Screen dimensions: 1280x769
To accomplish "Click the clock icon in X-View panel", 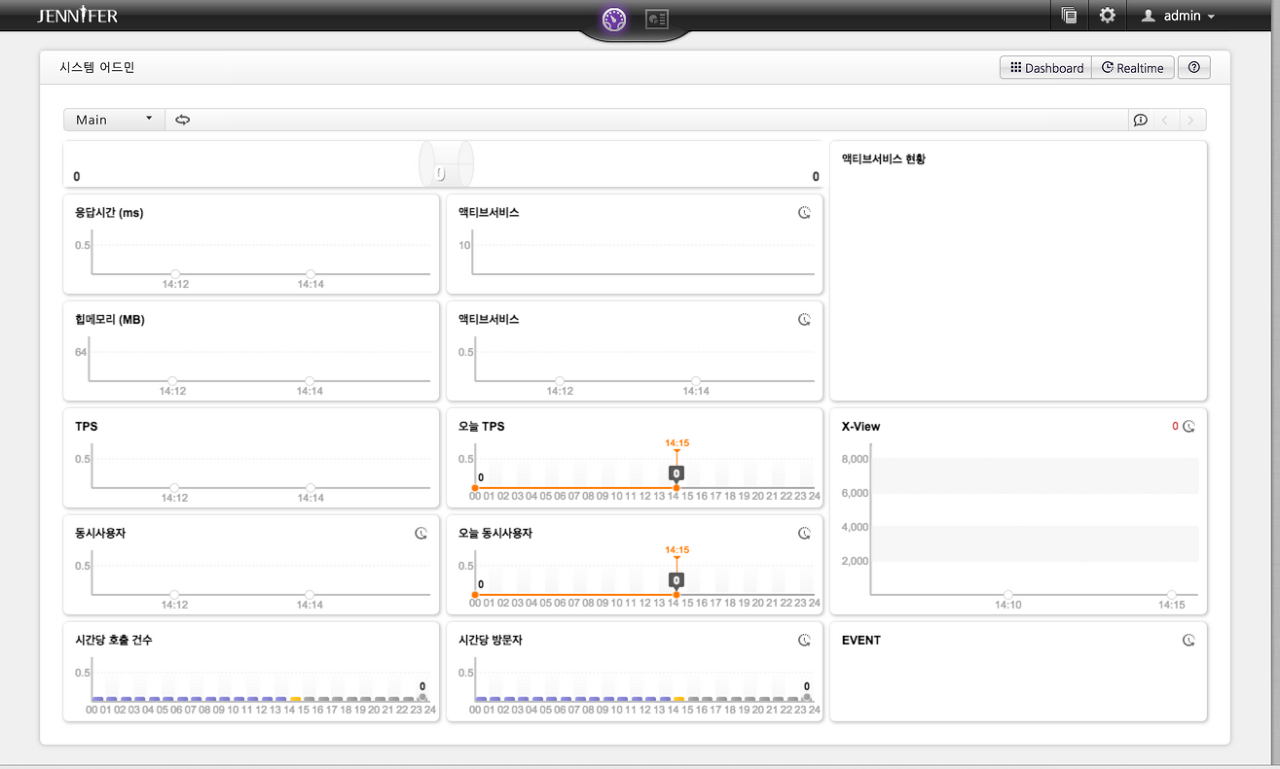I will click(1189, 426).
